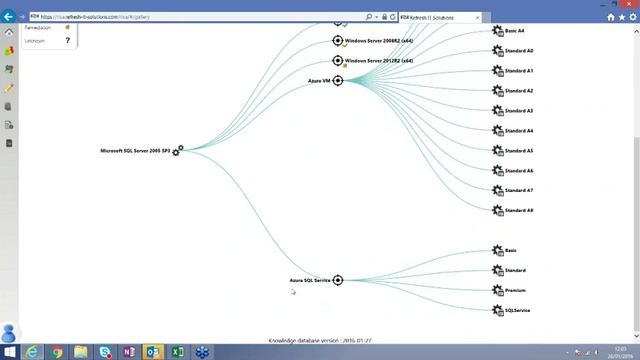640x360 pixels.
Task: Close the Refresh IT Solutions tab
Action: coord(478,18)
